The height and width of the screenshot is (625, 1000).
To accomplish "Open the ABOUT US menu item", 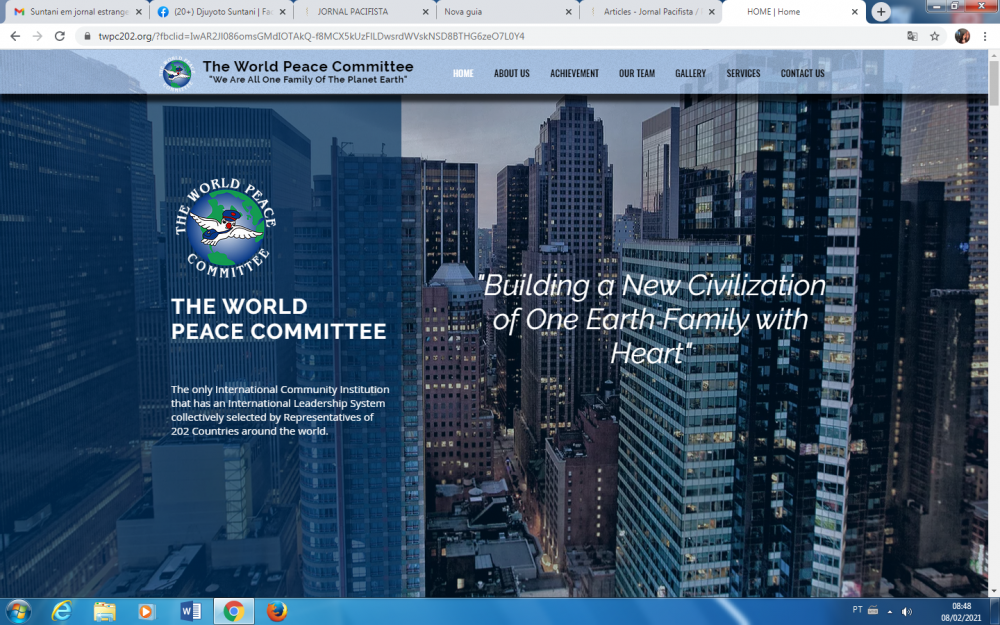I will 511,73.
